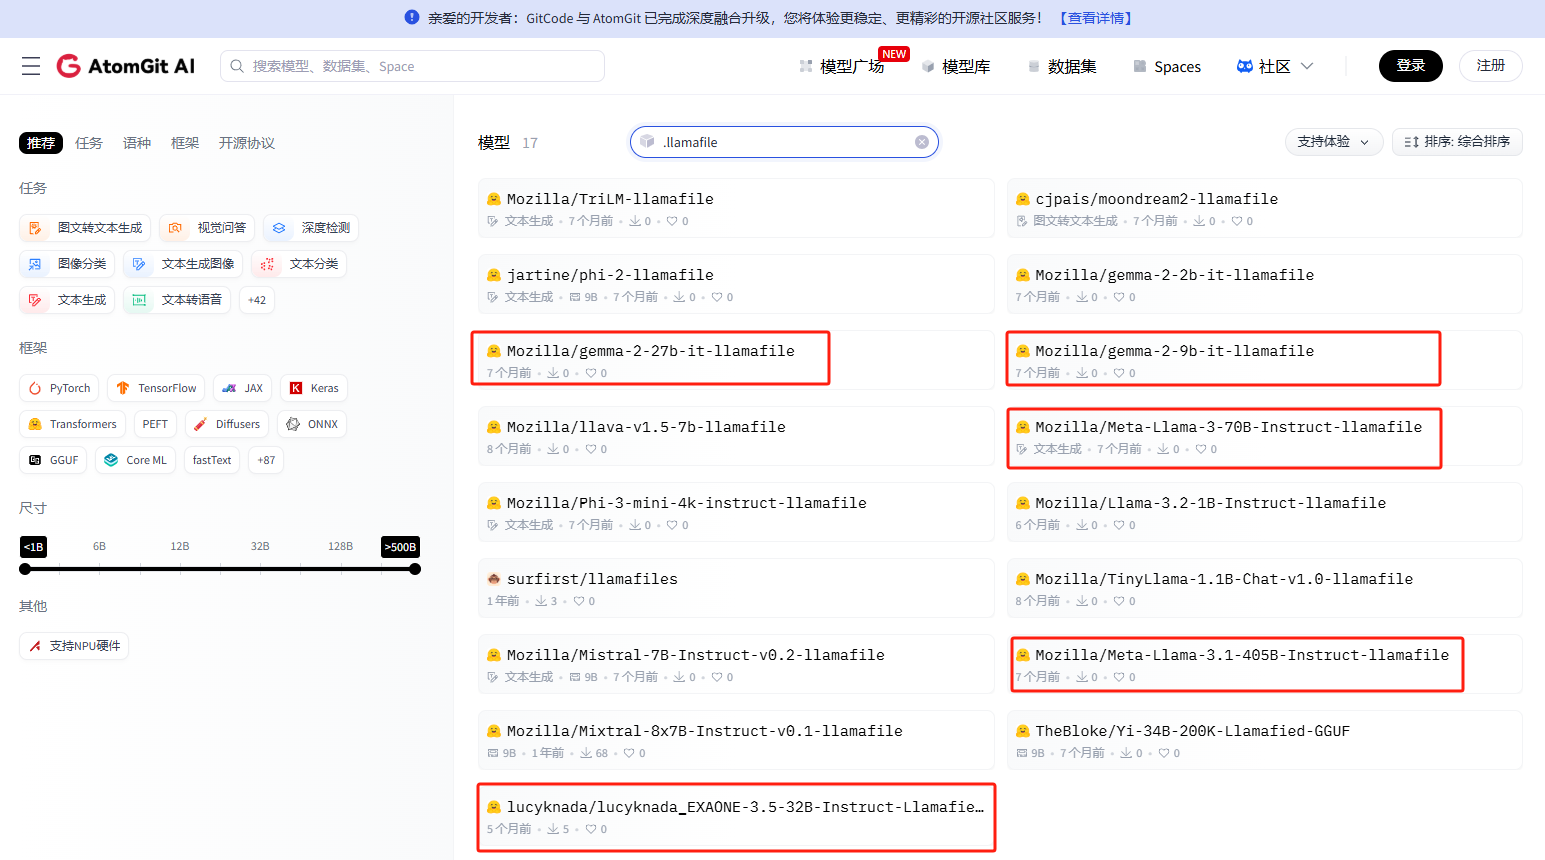The width and height of the screenshot is (1545, 860).
Task: Filter by 文本生成图像 task
Action: tap(183, 264)
